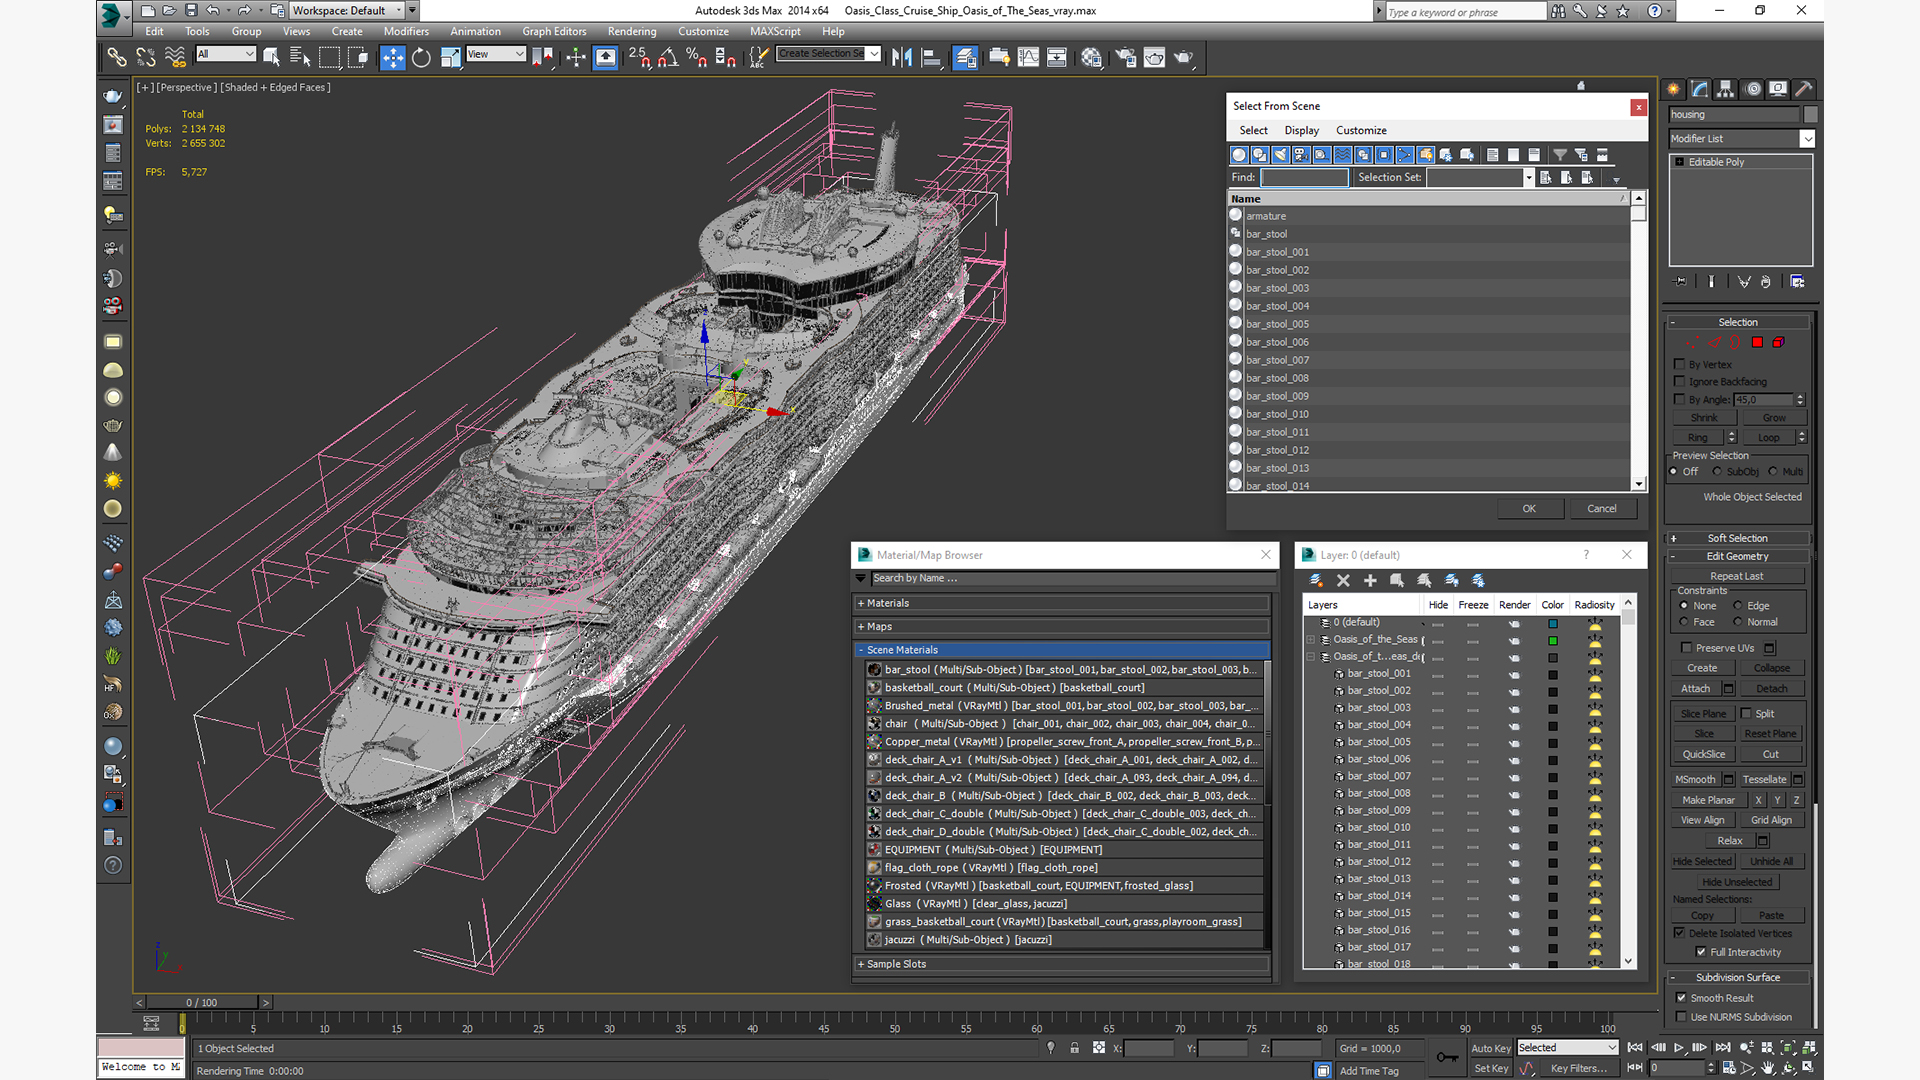The height and width of the screenshot is (1080, 1920).
Task: Select Polygon sub-object red square icon
Action: pos(1757,342)
